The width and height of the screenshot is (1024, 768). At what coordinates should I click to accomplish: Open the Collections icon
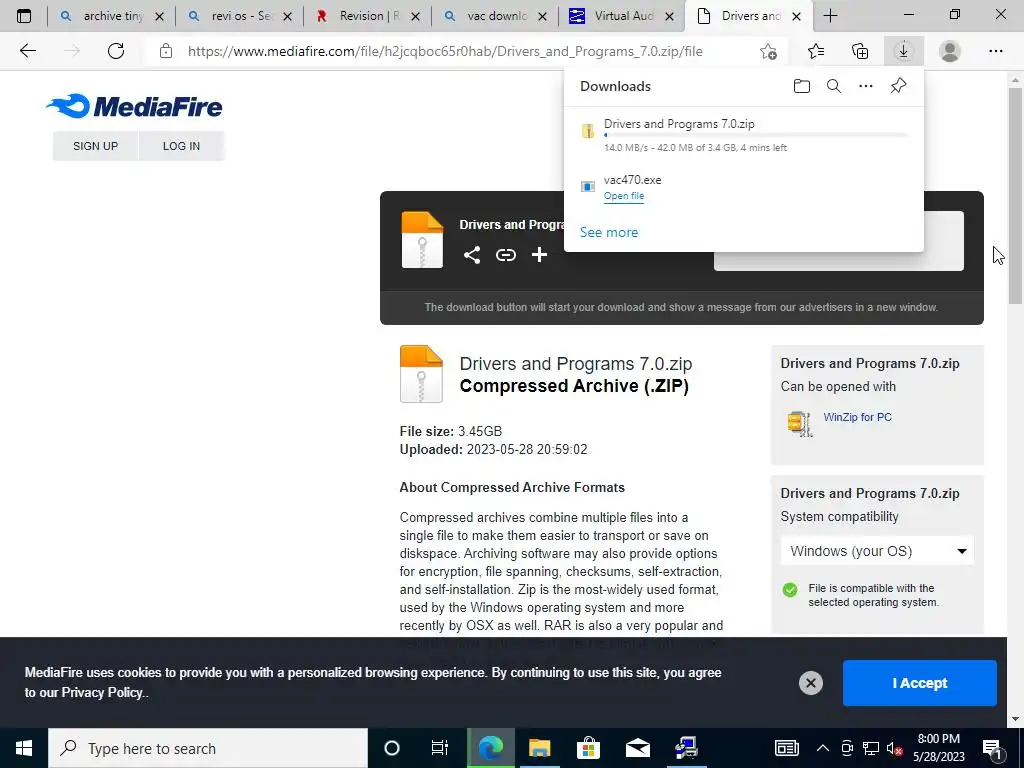860,51
